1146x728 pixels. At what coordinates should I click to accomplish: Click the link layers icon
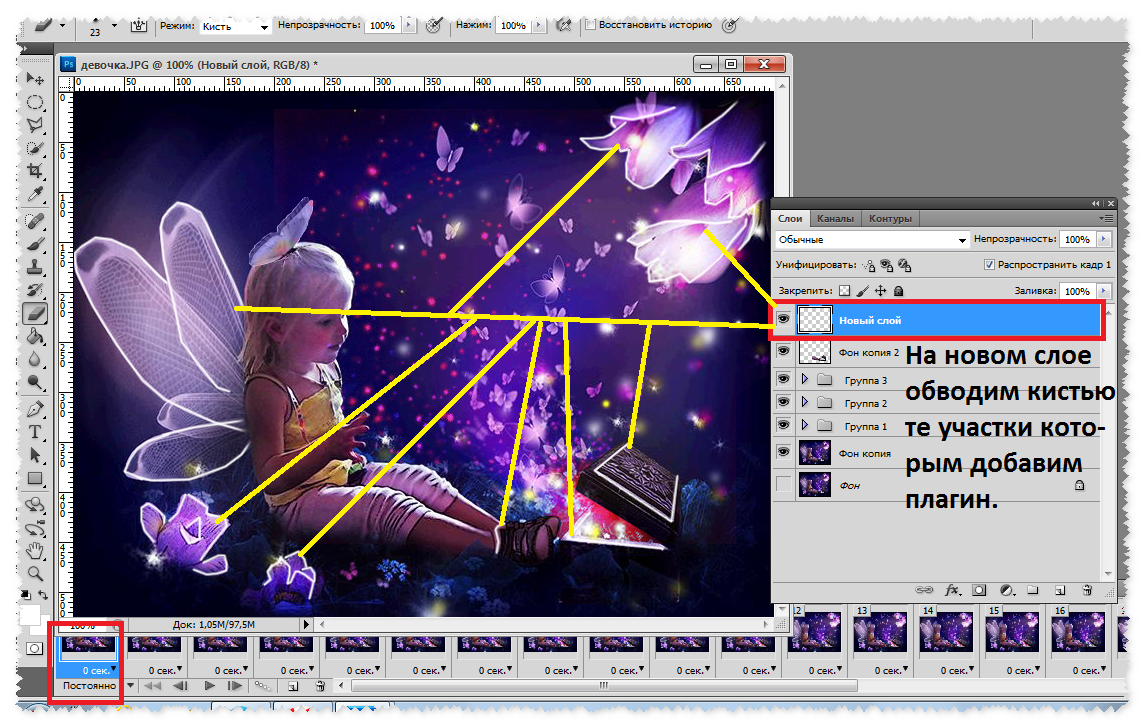[925, 590]
